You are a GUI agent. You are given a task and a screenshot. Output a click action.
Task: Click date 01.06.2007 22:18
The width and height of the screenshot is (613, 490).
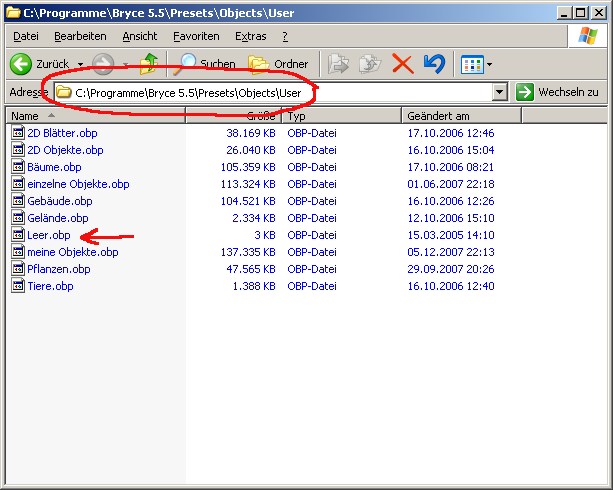[x=451, y=184]
